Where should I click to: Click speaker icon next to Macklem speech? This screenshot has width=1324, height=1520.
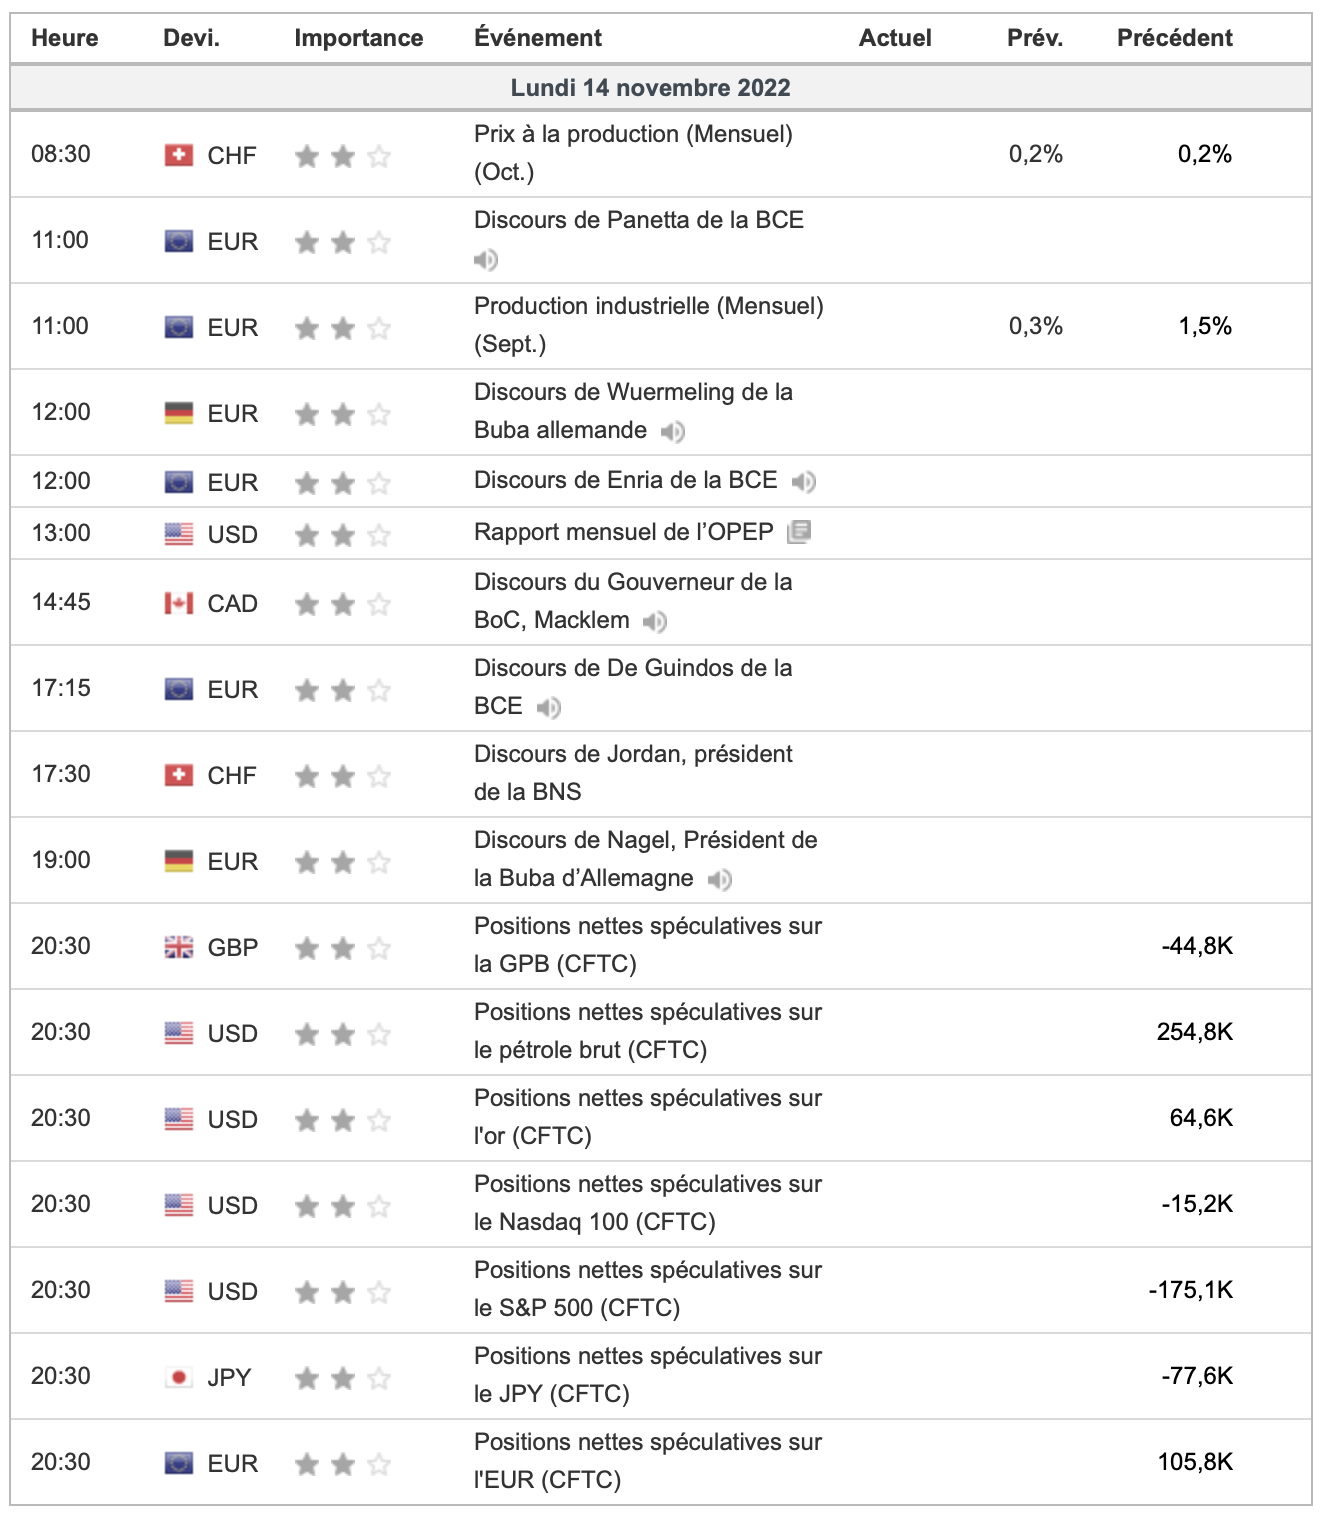(x=655, y=622)
